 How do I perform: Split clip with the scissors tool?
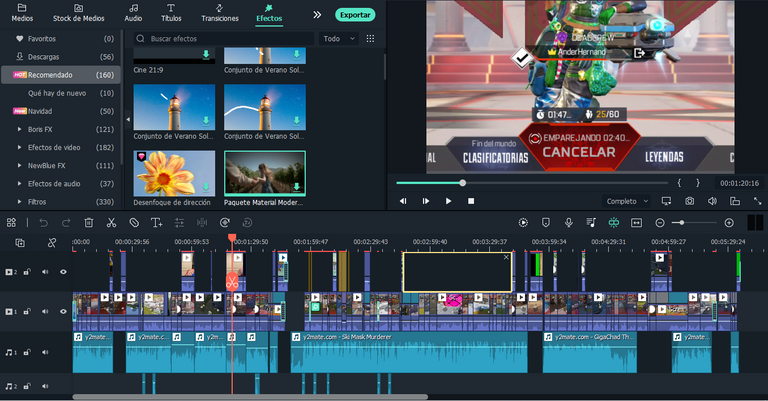(111, 223)
